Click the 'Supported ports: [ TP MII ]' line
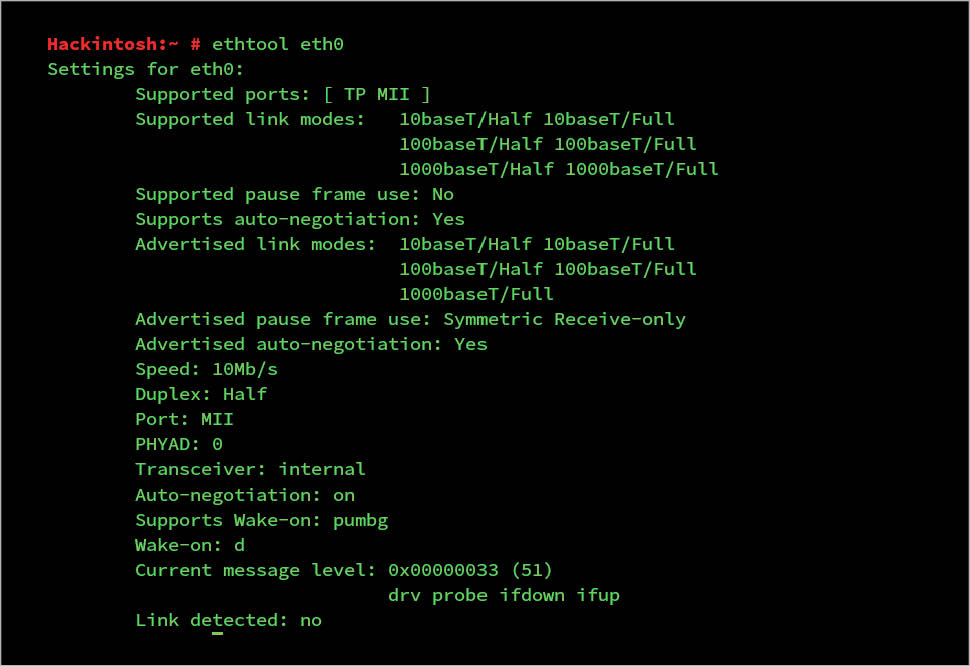This screenshot has height=667, width=970. (283, 94)
